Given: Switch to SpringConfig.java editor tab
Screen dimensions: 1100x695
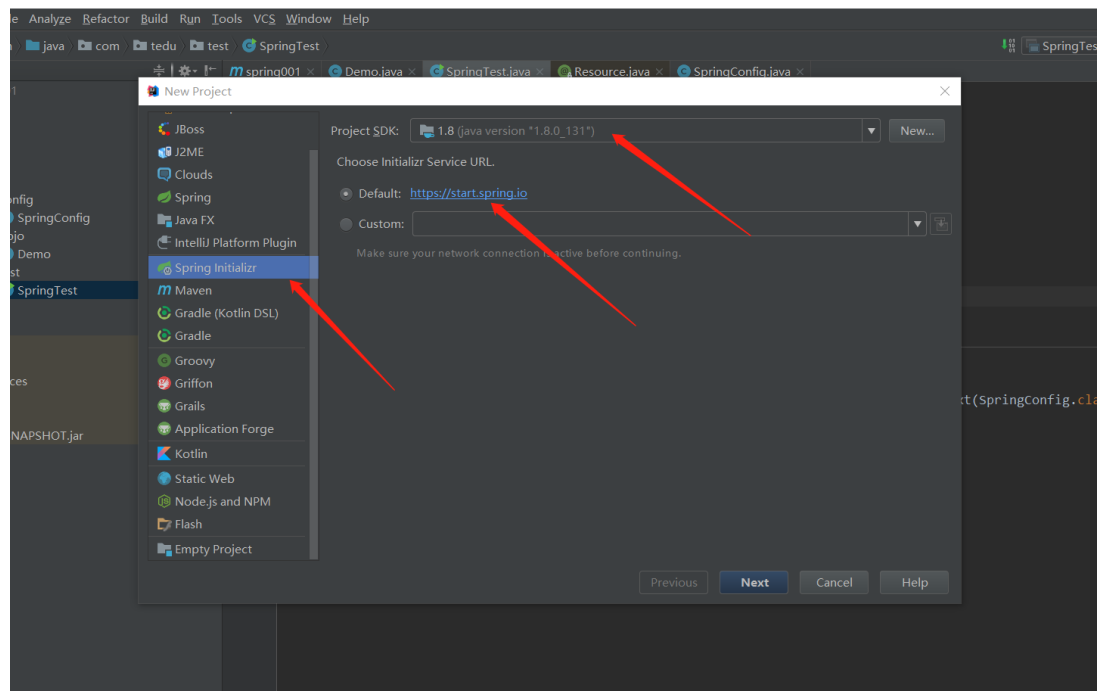Looking at the screenshot, I should pos(741,71).
